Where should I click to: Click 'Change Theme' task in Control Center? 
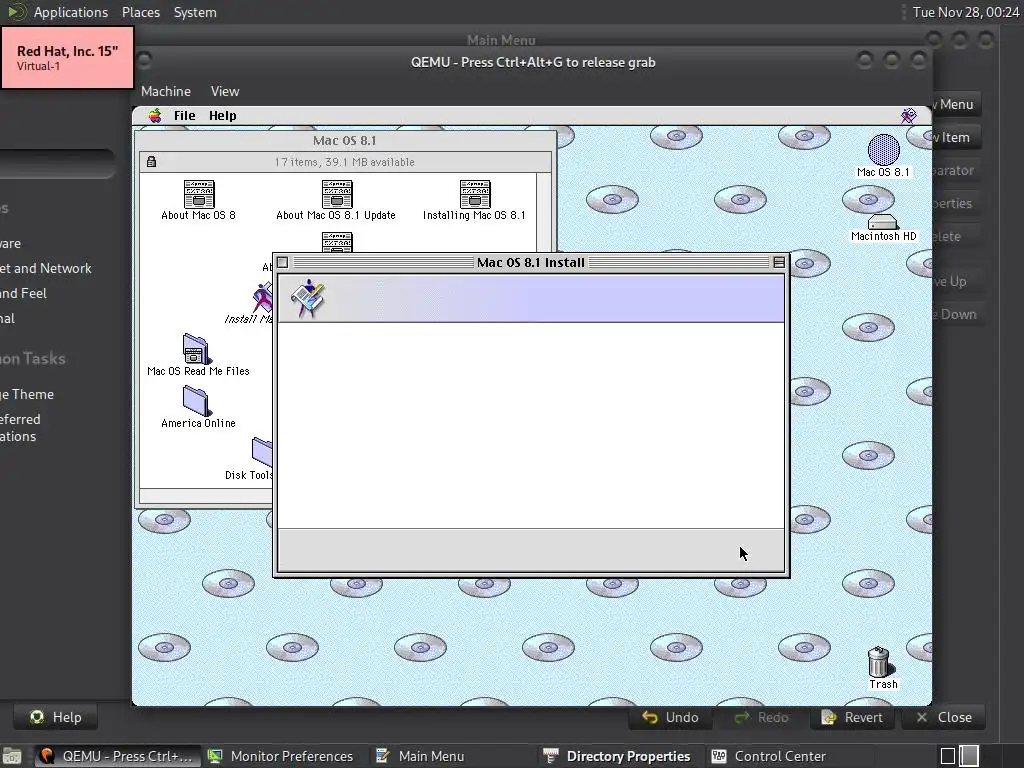(x=27, y=394)
